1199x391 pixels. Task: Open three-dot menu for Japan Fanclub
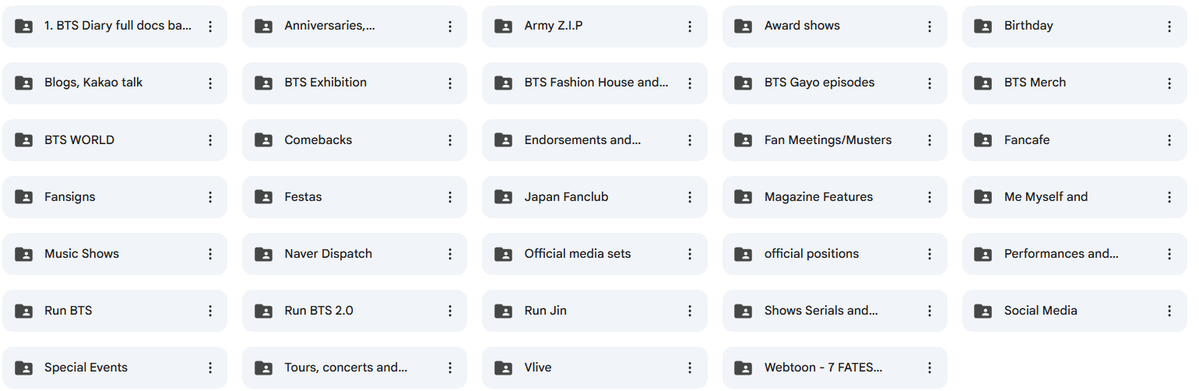690,197
